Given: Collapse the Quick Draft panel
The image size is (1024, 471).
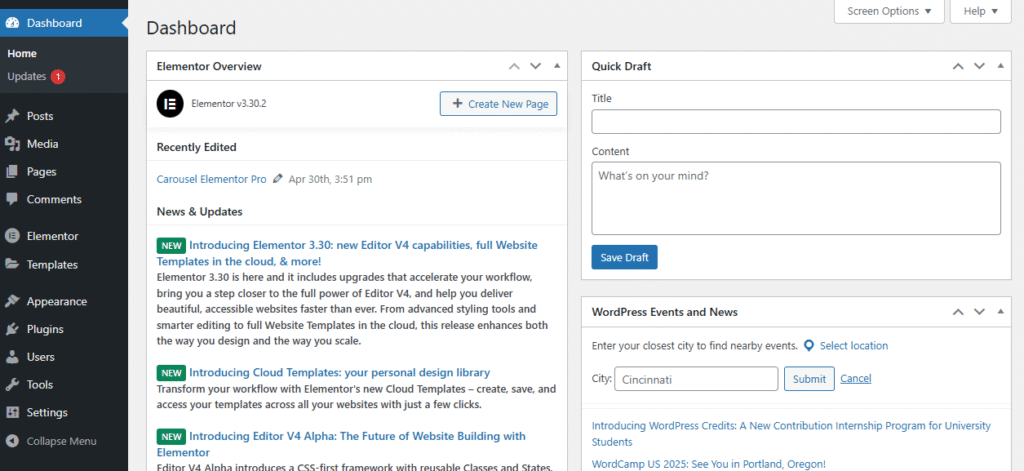Looking at the screenshot, I should (1000, 66).
